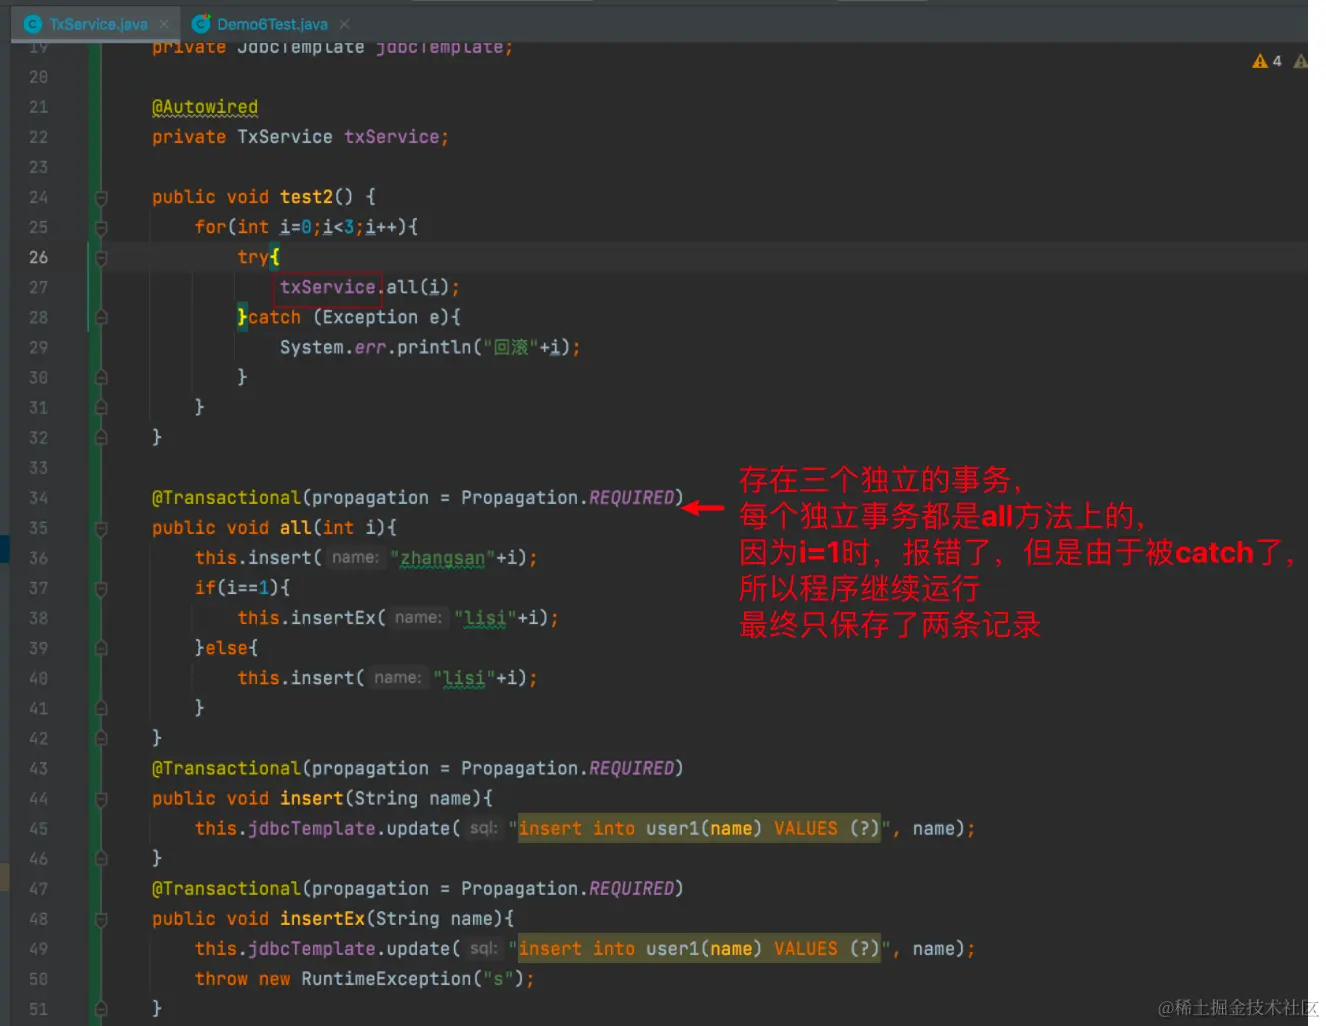Click the test class icon on Demo6Test.java tab
This screenshot has width=1326, height=1026.
(x=201, y=24)
